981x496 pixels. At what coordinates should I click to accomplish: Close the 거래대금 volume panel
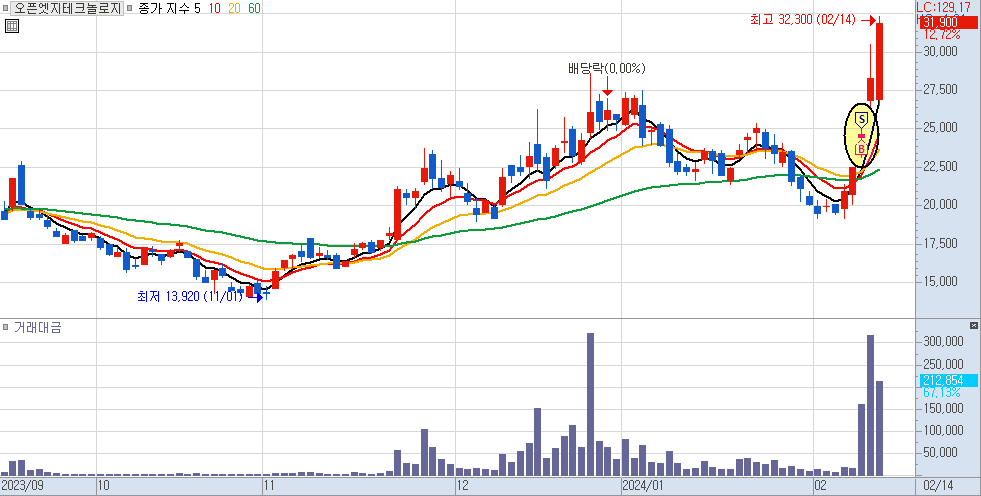pos(973,325)
